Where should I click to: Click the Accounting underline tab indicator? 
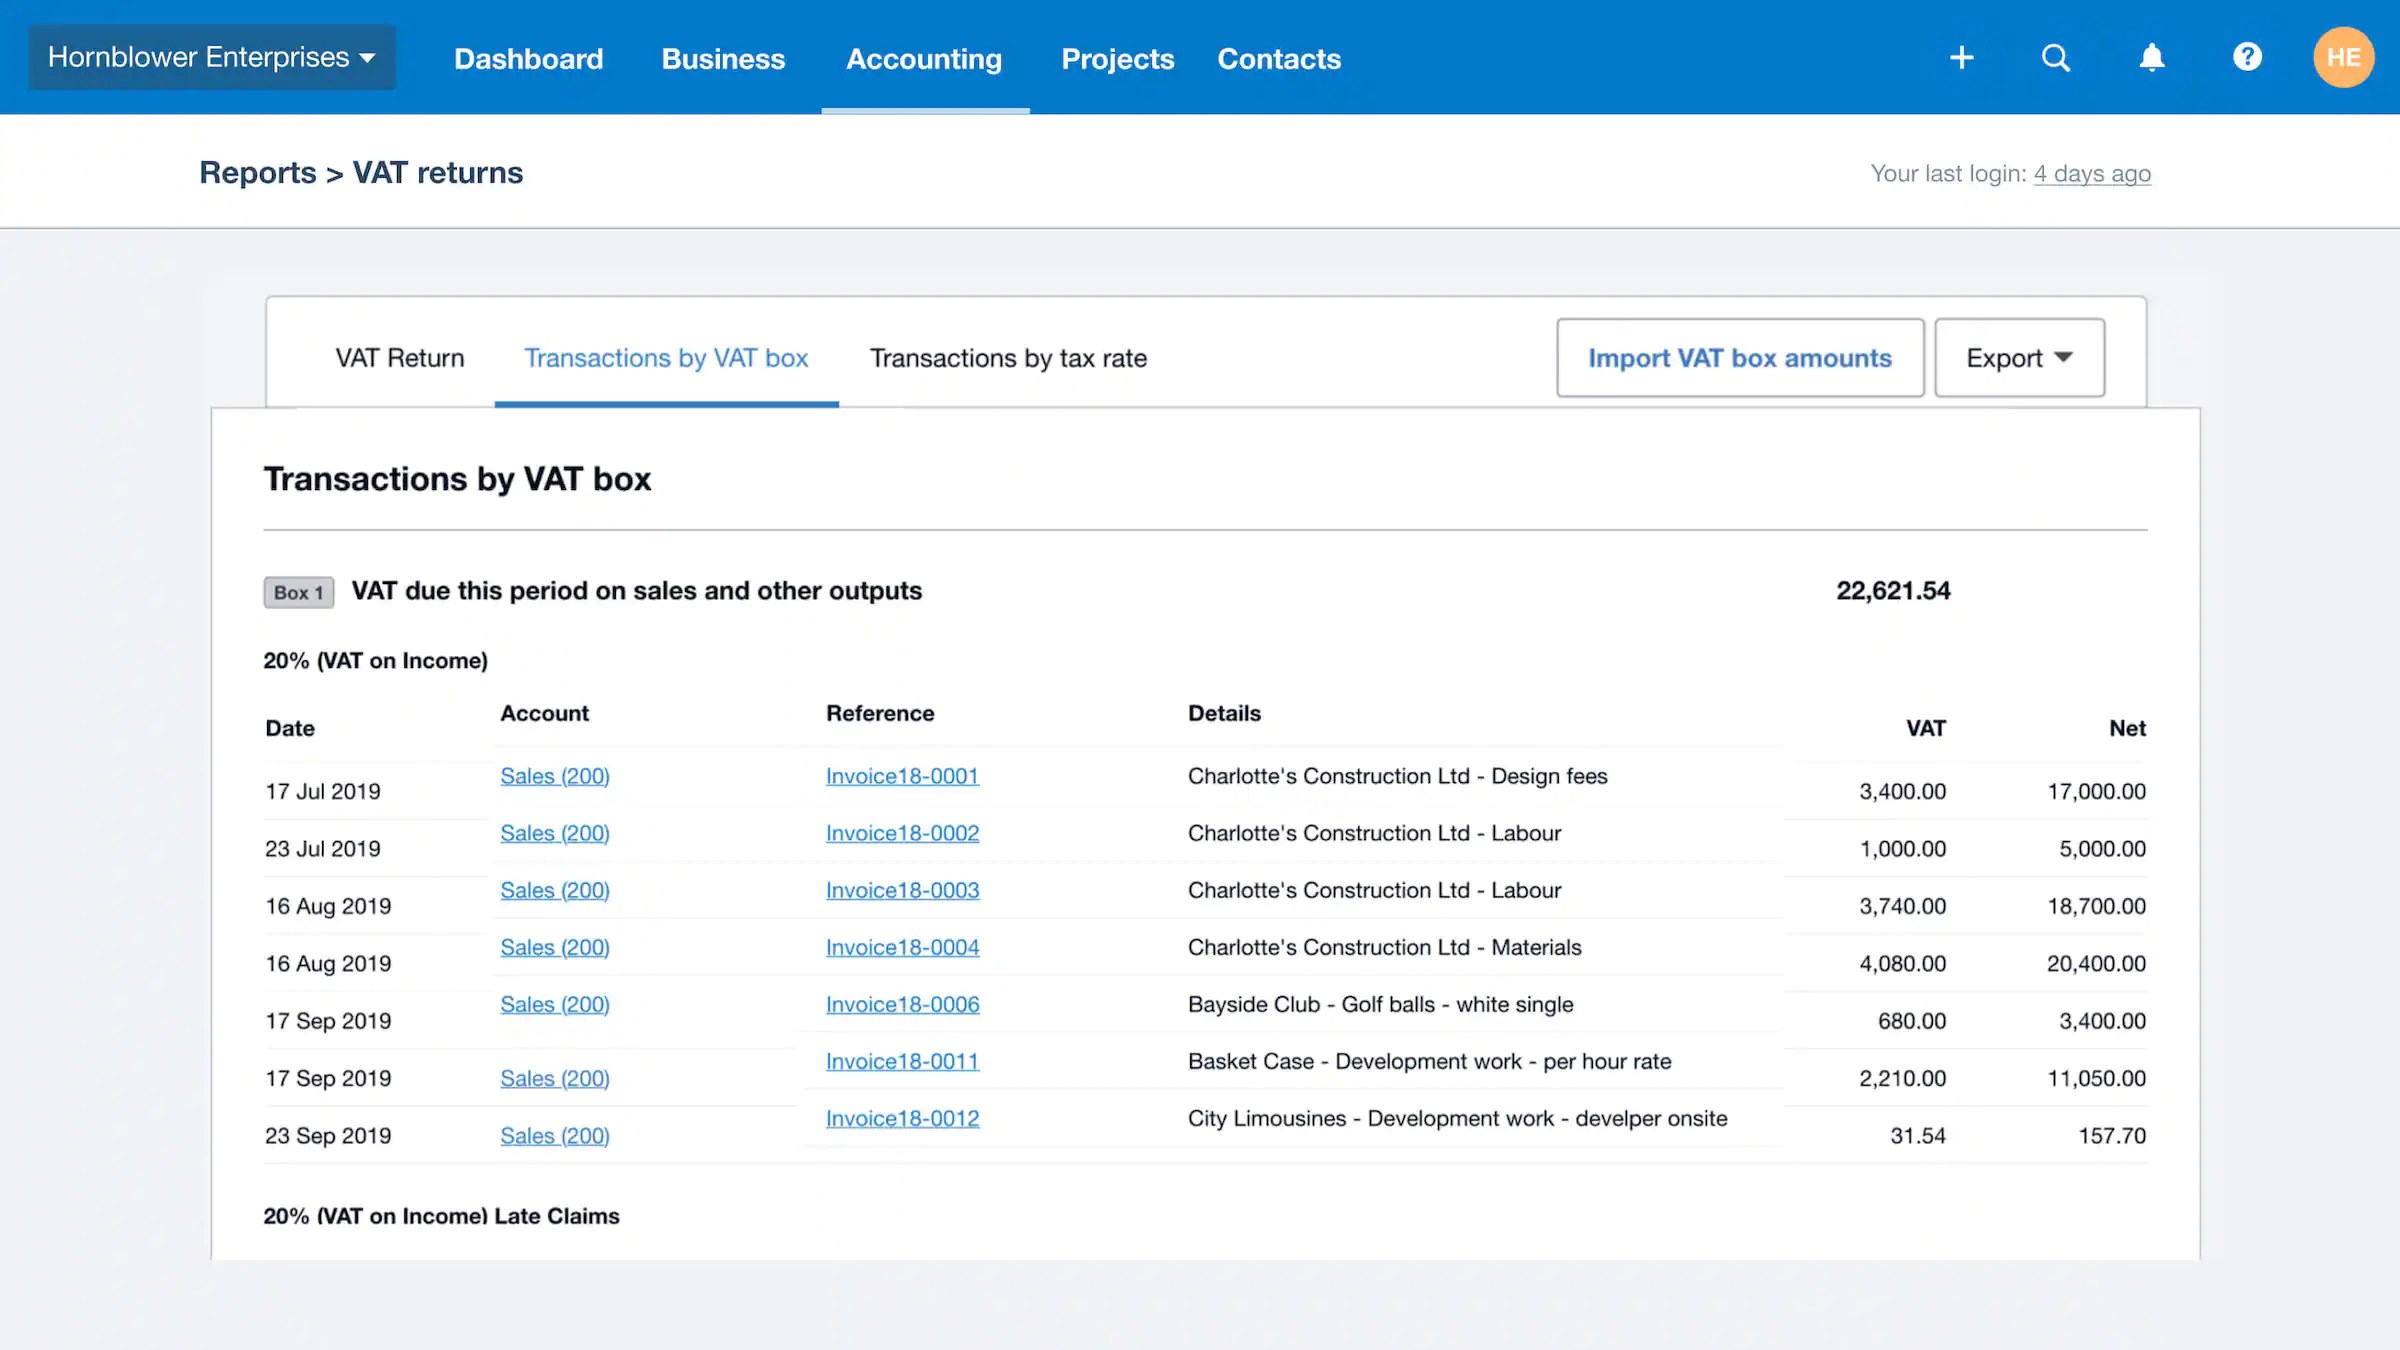pos(925,111)
